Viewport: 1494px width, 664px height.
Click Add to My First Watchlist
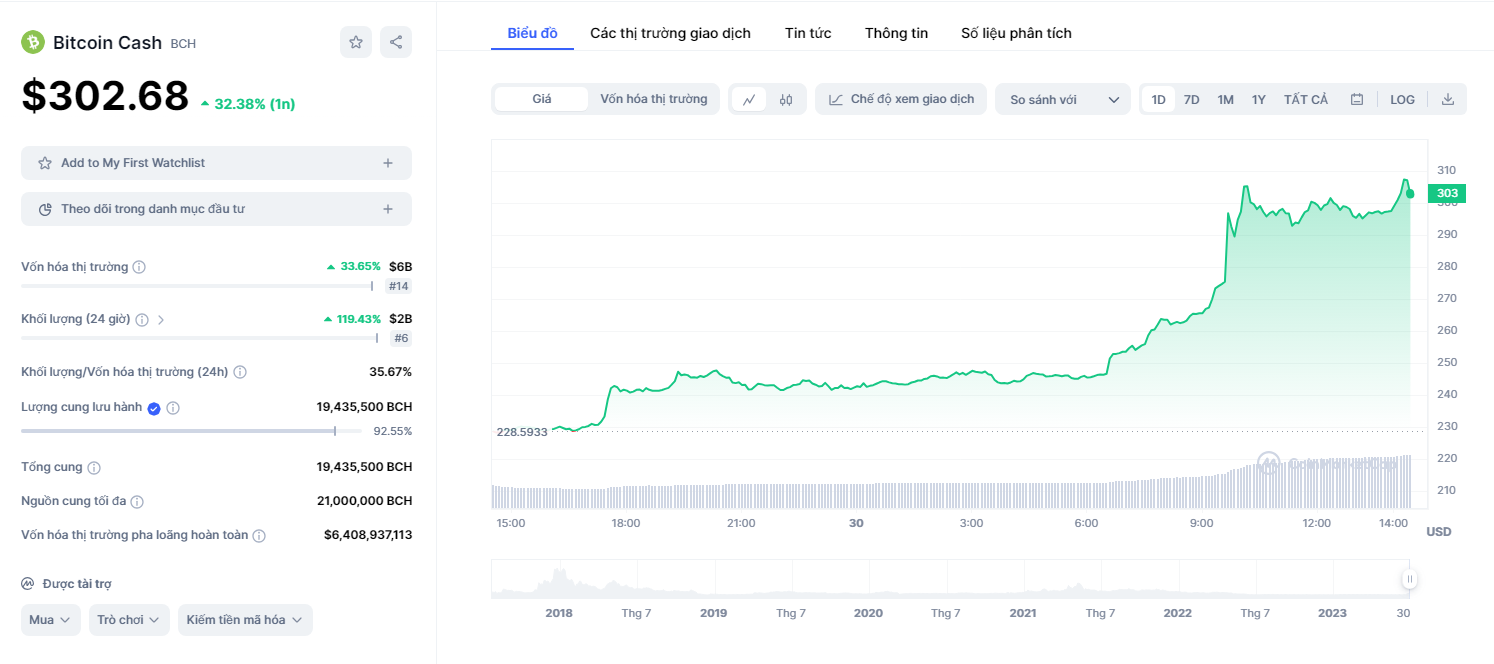[x=216, y=163]
